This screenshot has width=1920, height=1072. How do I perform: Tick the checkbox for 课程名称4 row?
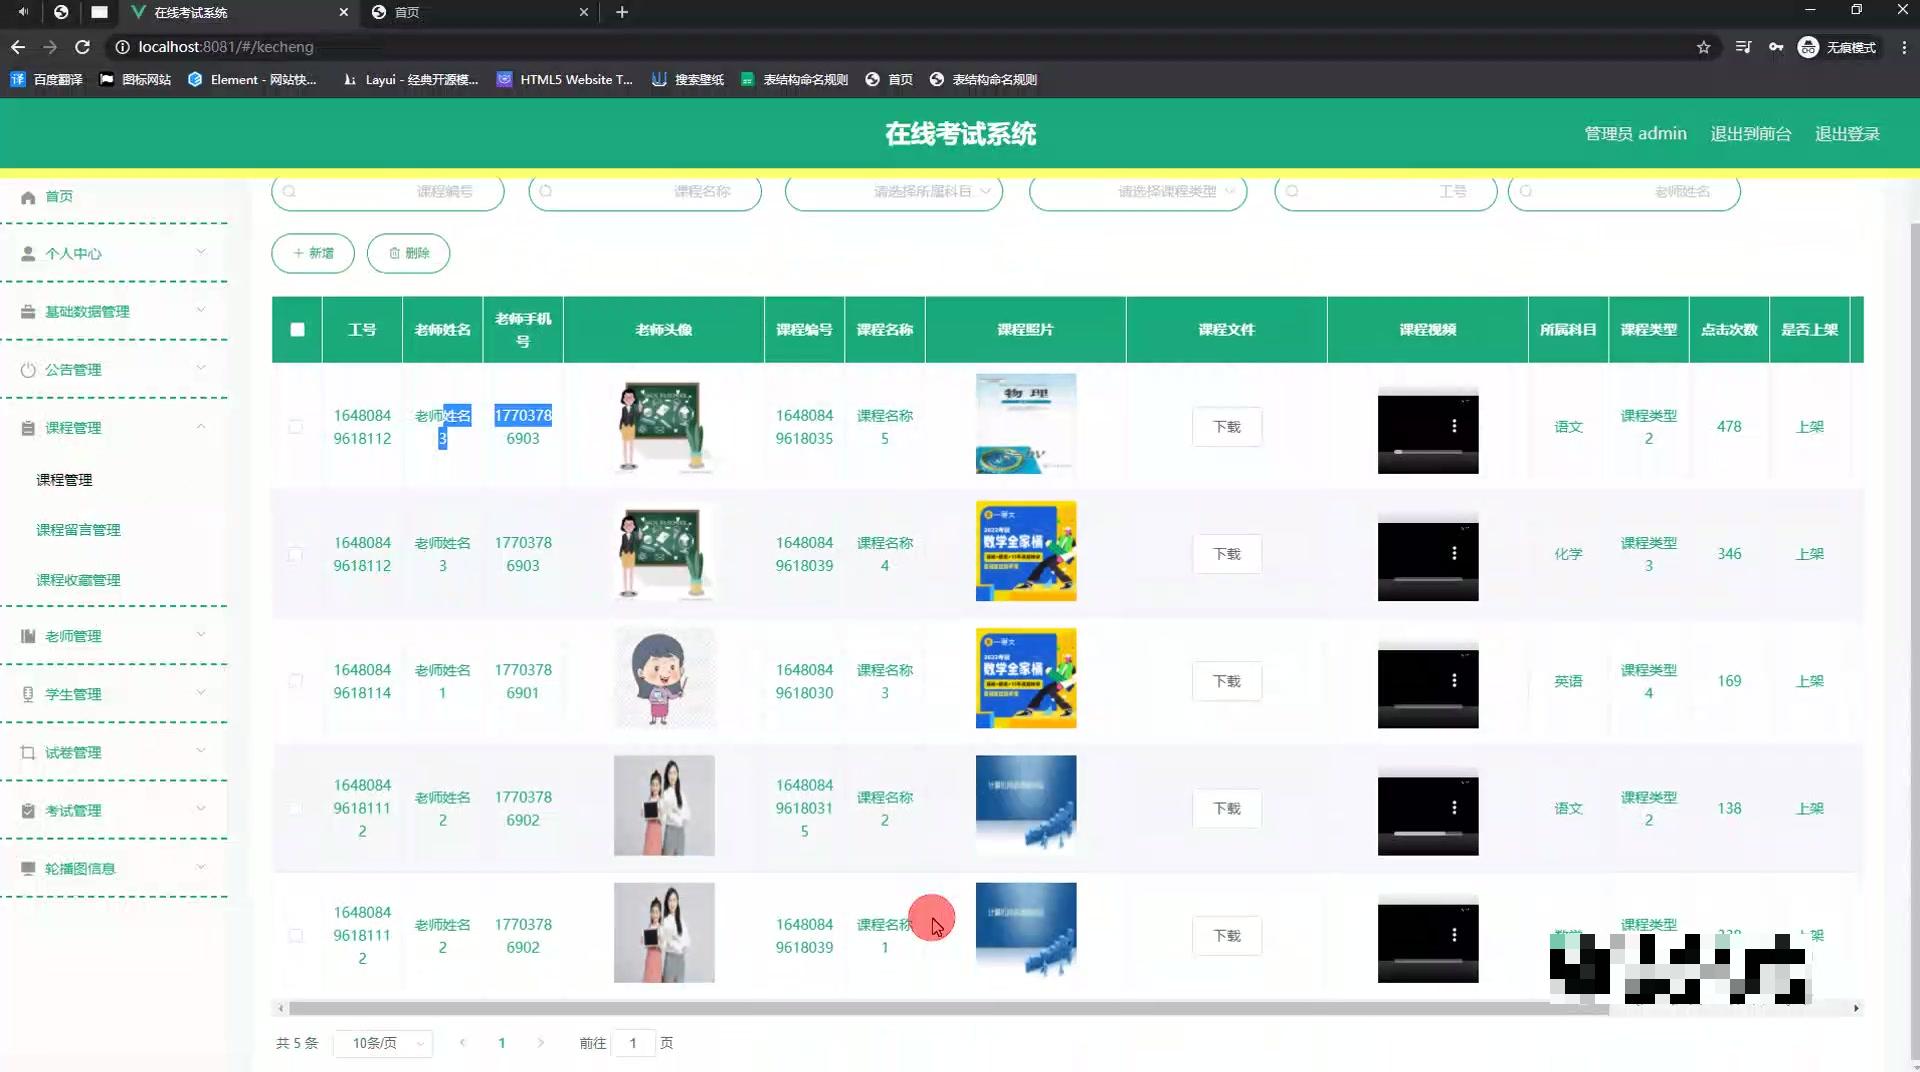(296, 554)
